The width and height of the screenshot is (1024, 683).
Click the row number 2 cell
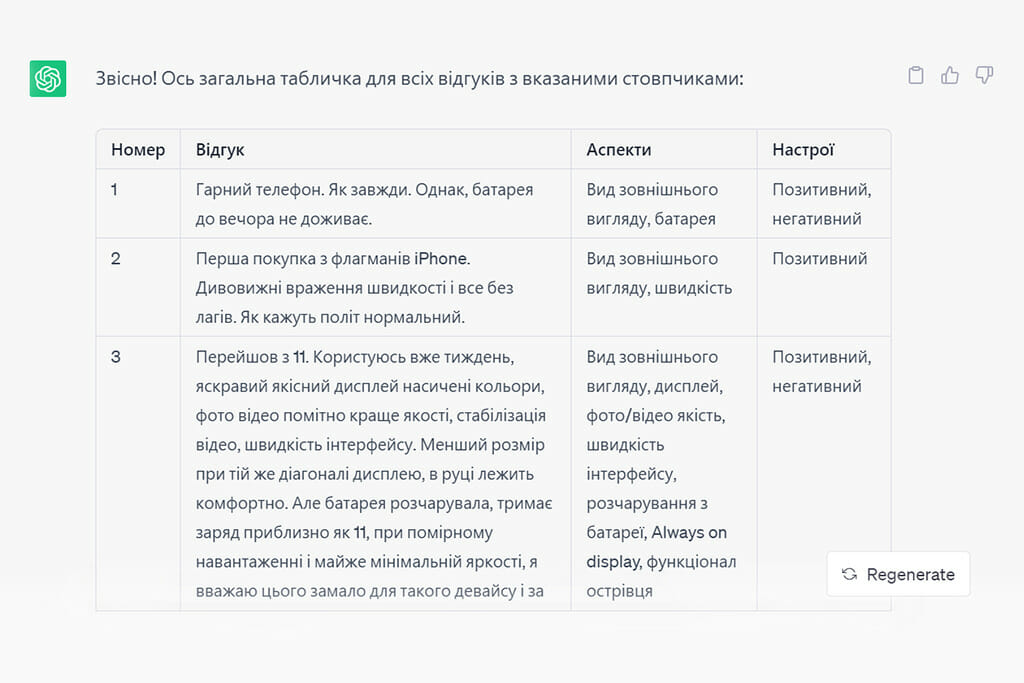click(116, 258)
